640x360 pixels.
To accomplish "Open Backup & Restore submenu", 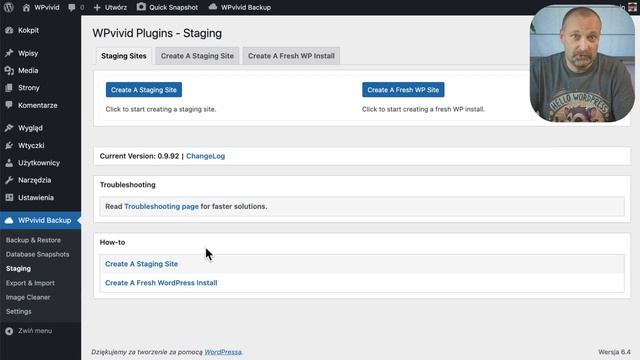I will tap(33, 240).
